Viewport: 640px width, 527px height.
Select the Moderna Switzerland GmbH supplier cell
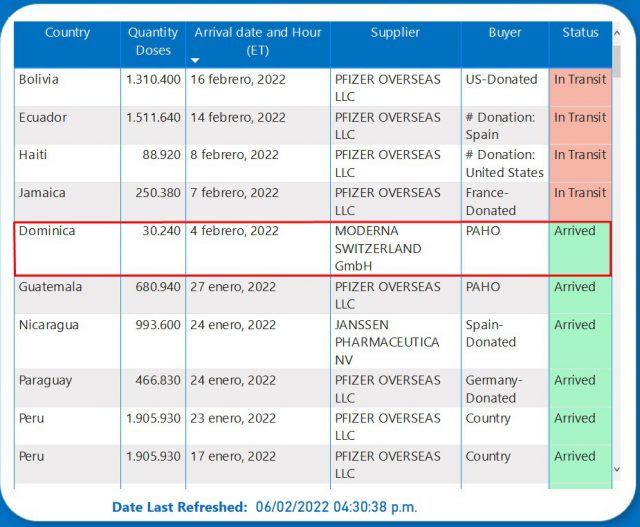pyautogui.click(x=378, y=248)
